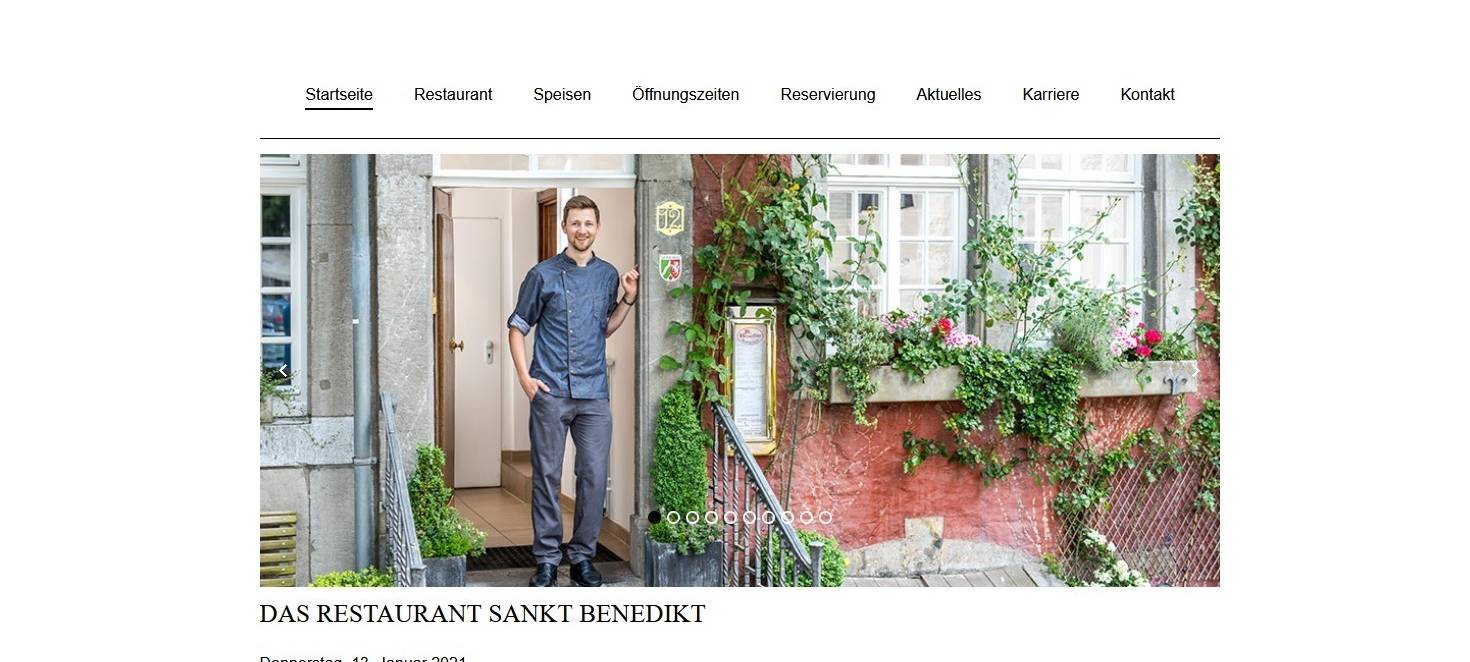Image resolution: width=1470 pixels, height=662 pixels.
Task: Open the Aktuelles navigation item
Action: 949,95
